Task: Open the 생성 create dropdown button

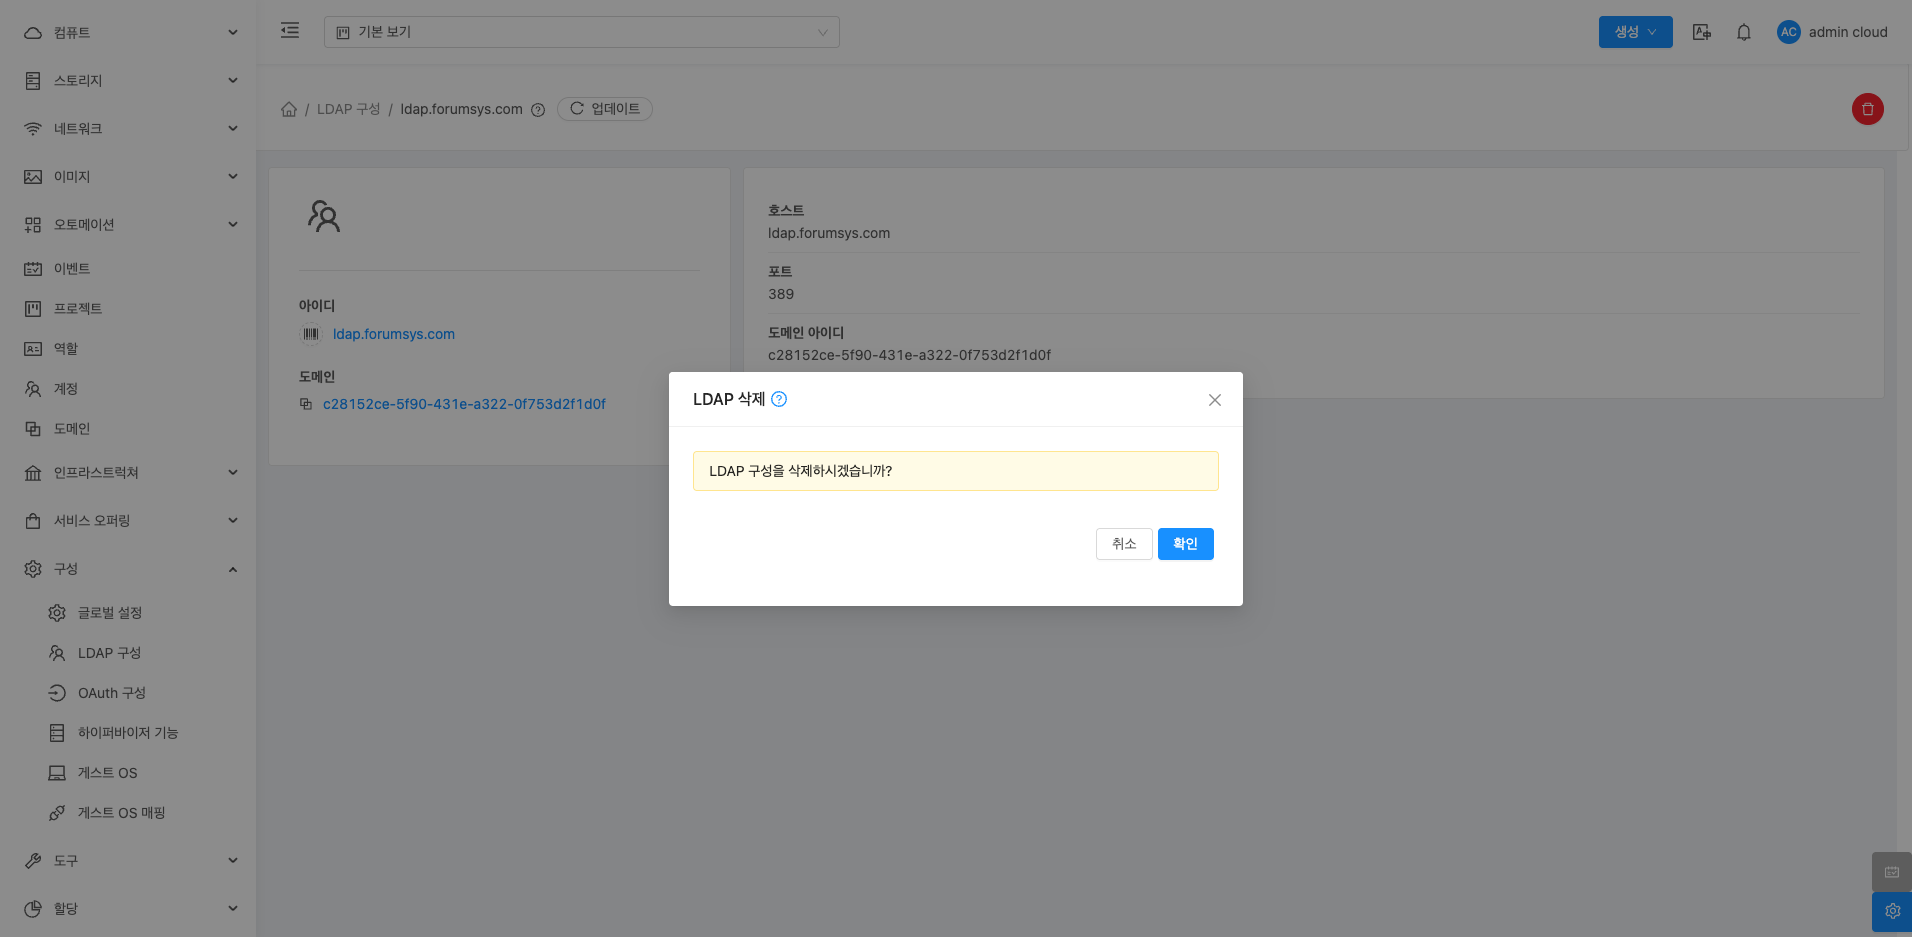Action: 1635,32
